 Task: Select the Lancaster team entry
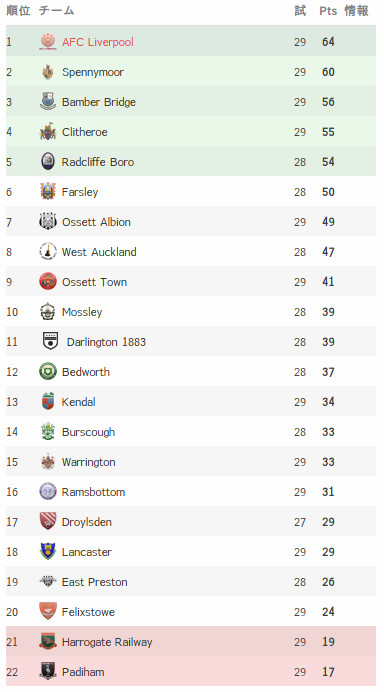click(87, 552)
